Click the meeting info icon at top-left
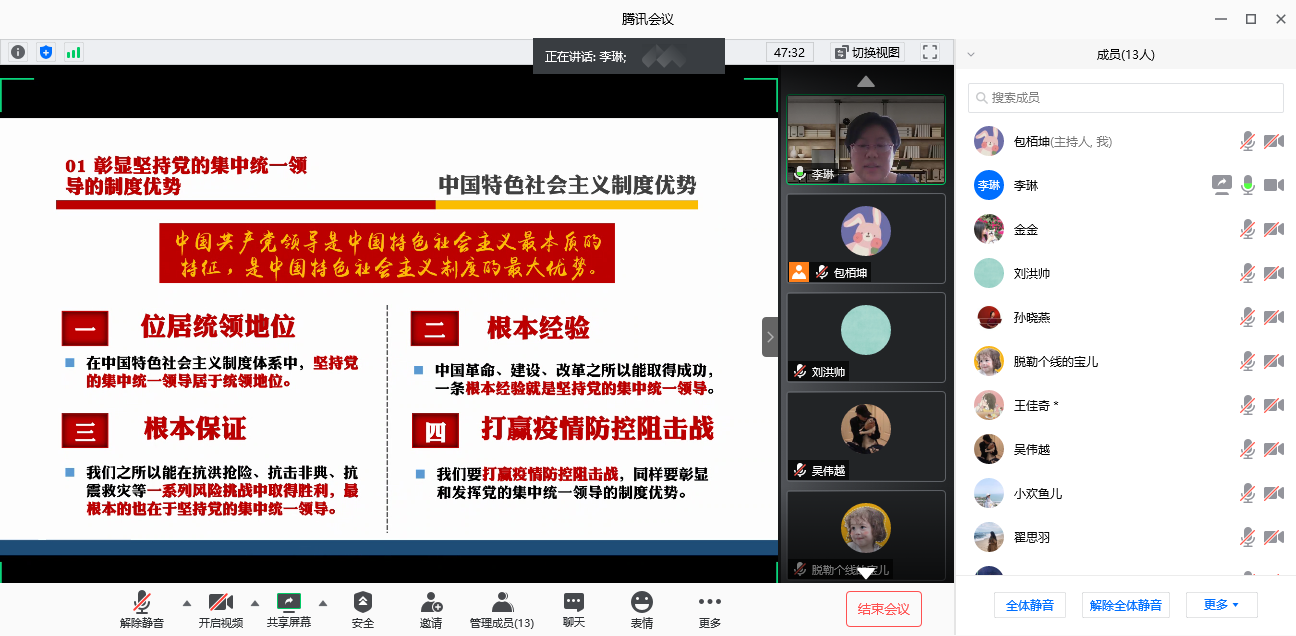This screenshot has height=636, width=1296. click(18, 52)
